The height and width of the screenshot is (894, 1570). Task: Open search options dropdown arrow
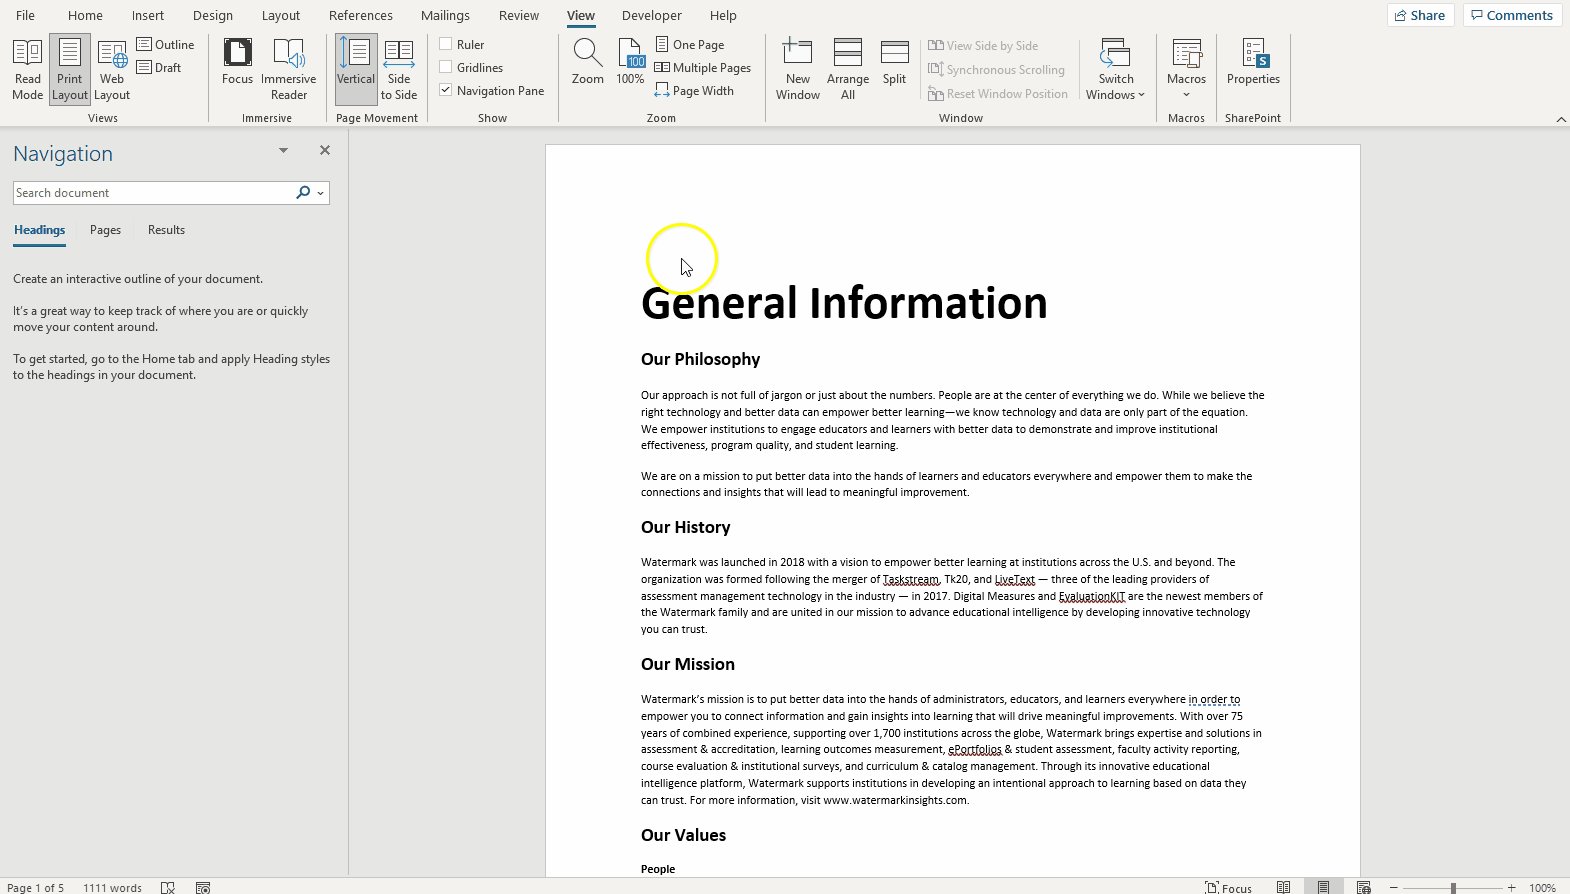pyautogui.click(x=320, y=193)
